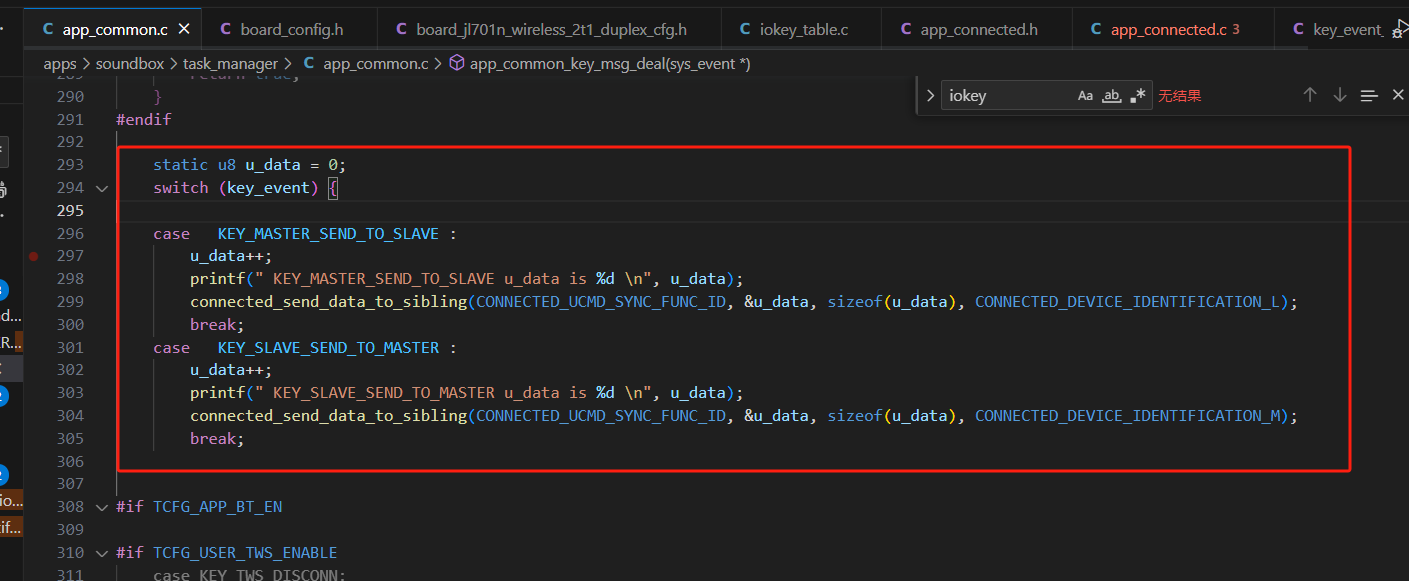This screenshot has height=581, width=1409.
Task: Click the static keyword on line 293
Action: [x=181, y=165]
